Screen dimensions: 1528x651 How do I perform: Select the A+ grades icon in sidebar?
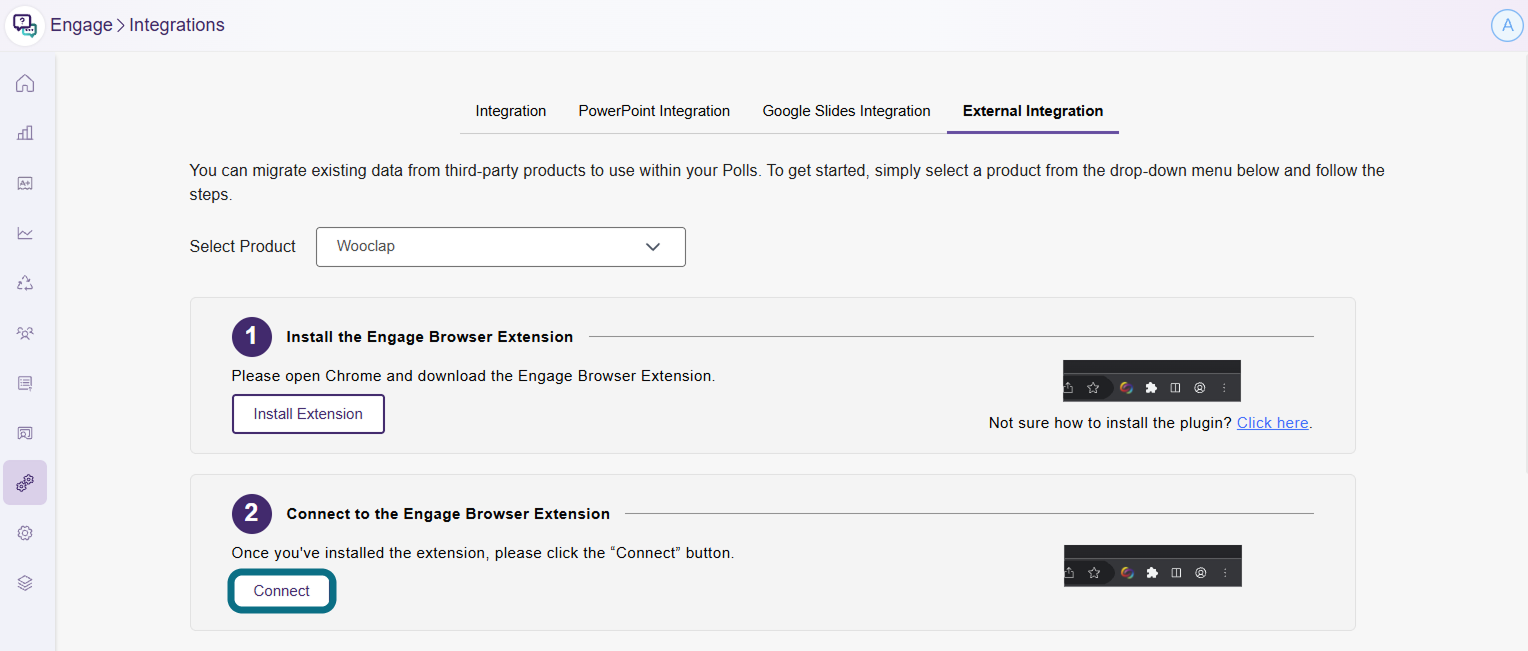click(25, 183)
